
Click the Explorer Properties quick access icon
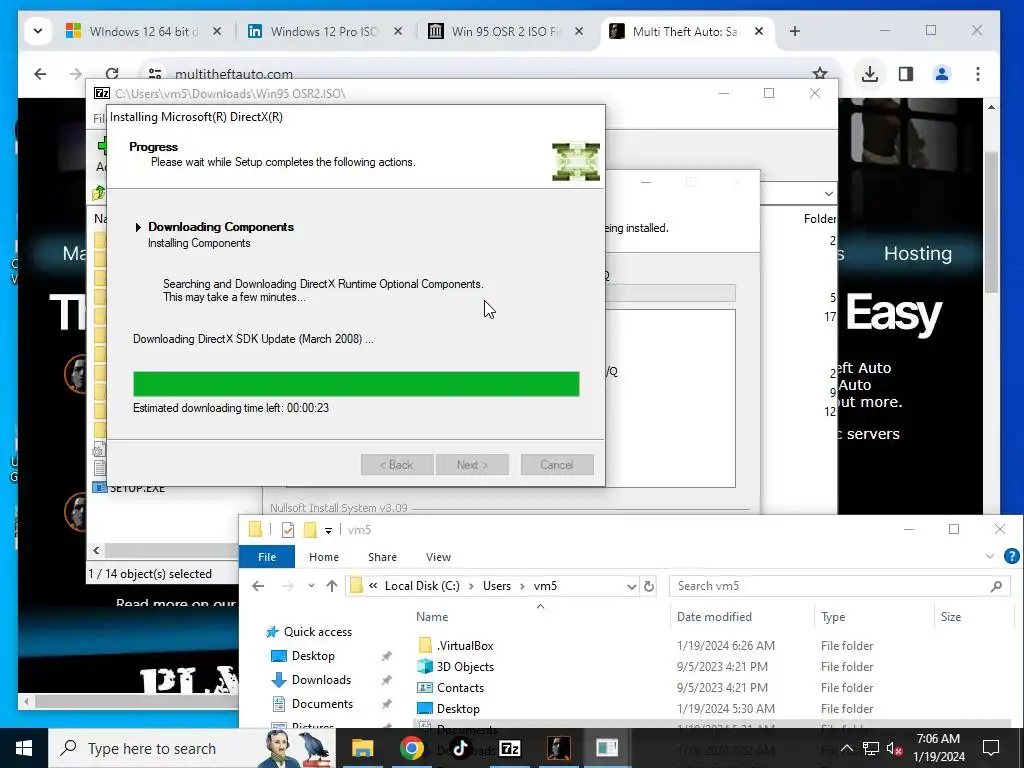click(288, 530)
